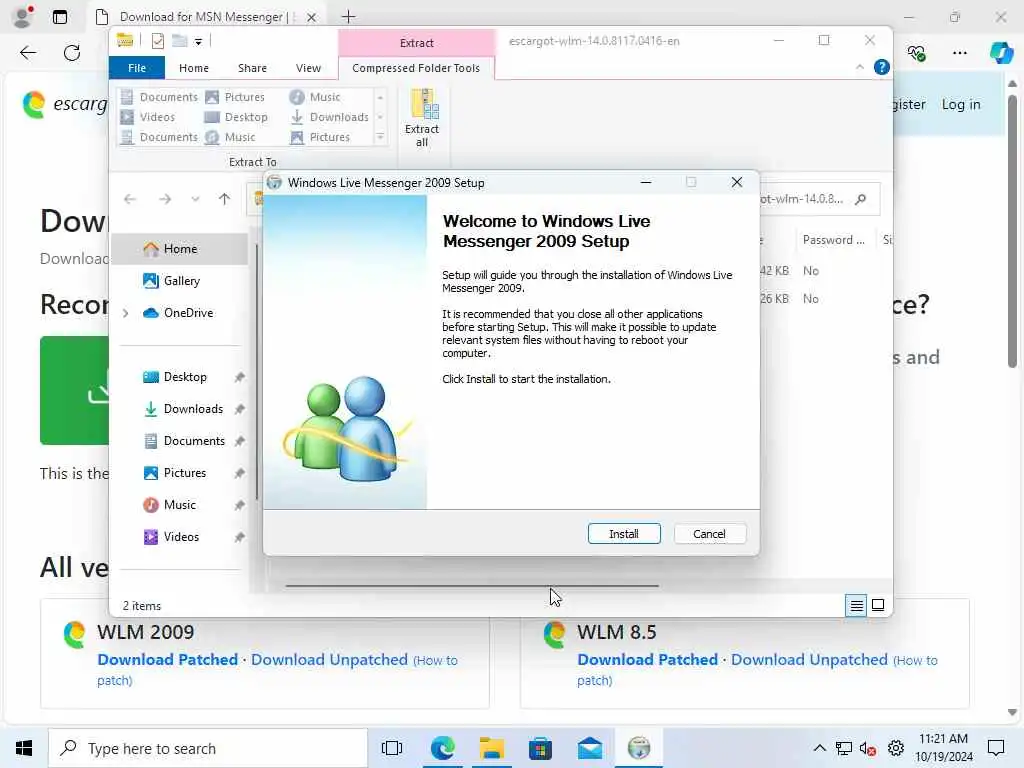Click Log in on Escargot webpage

click(961, 104)
